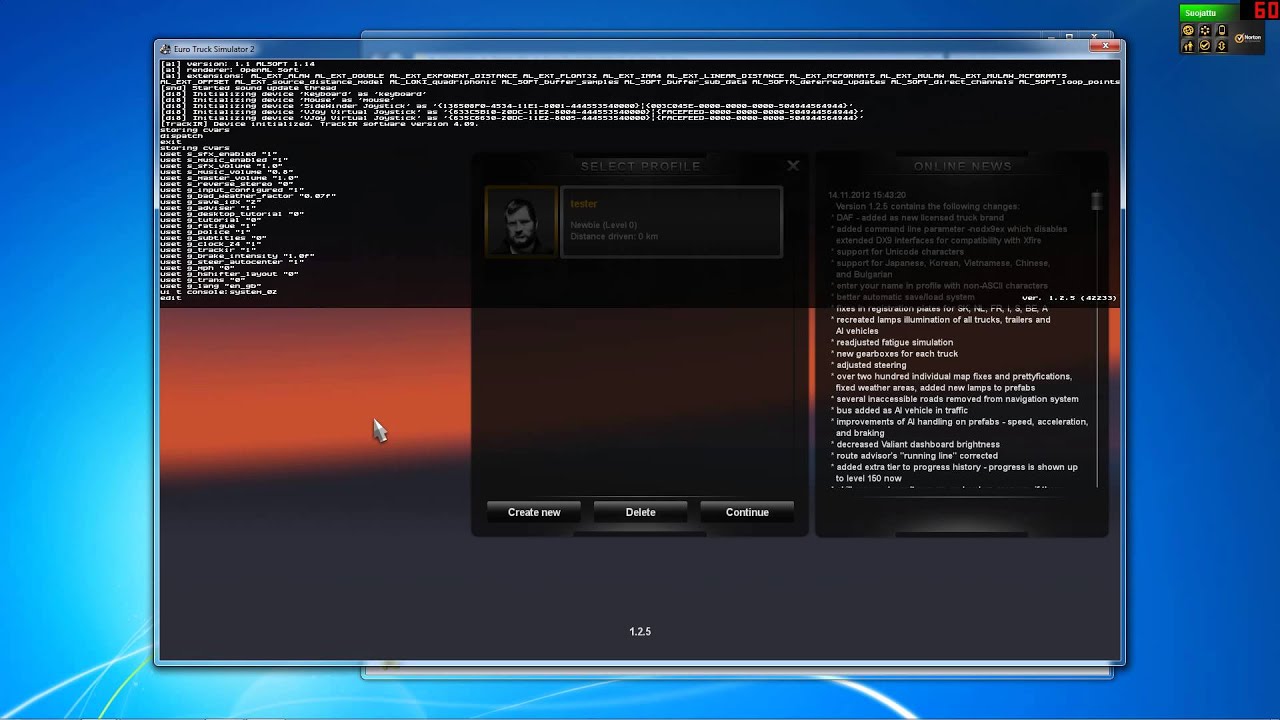The height and width of the screenshot is (720, 1280).
Task: Click the Euro Truck Simulator 2 window icon
Action: coord(165,48)
